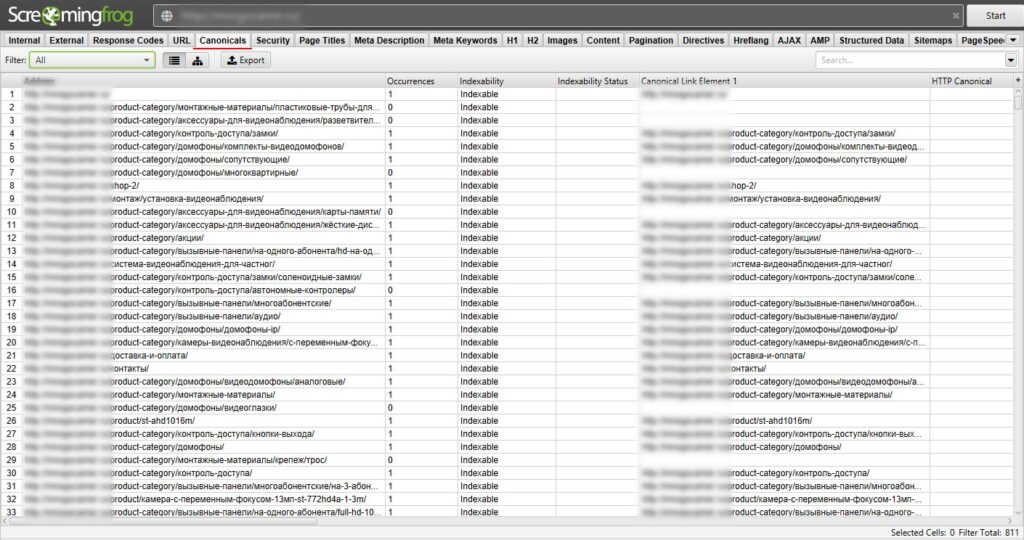Open the search options dropdown arrow
The width and height of the screenshot is (1024, 540).
pyautogui.click(x=1010, y=60)
